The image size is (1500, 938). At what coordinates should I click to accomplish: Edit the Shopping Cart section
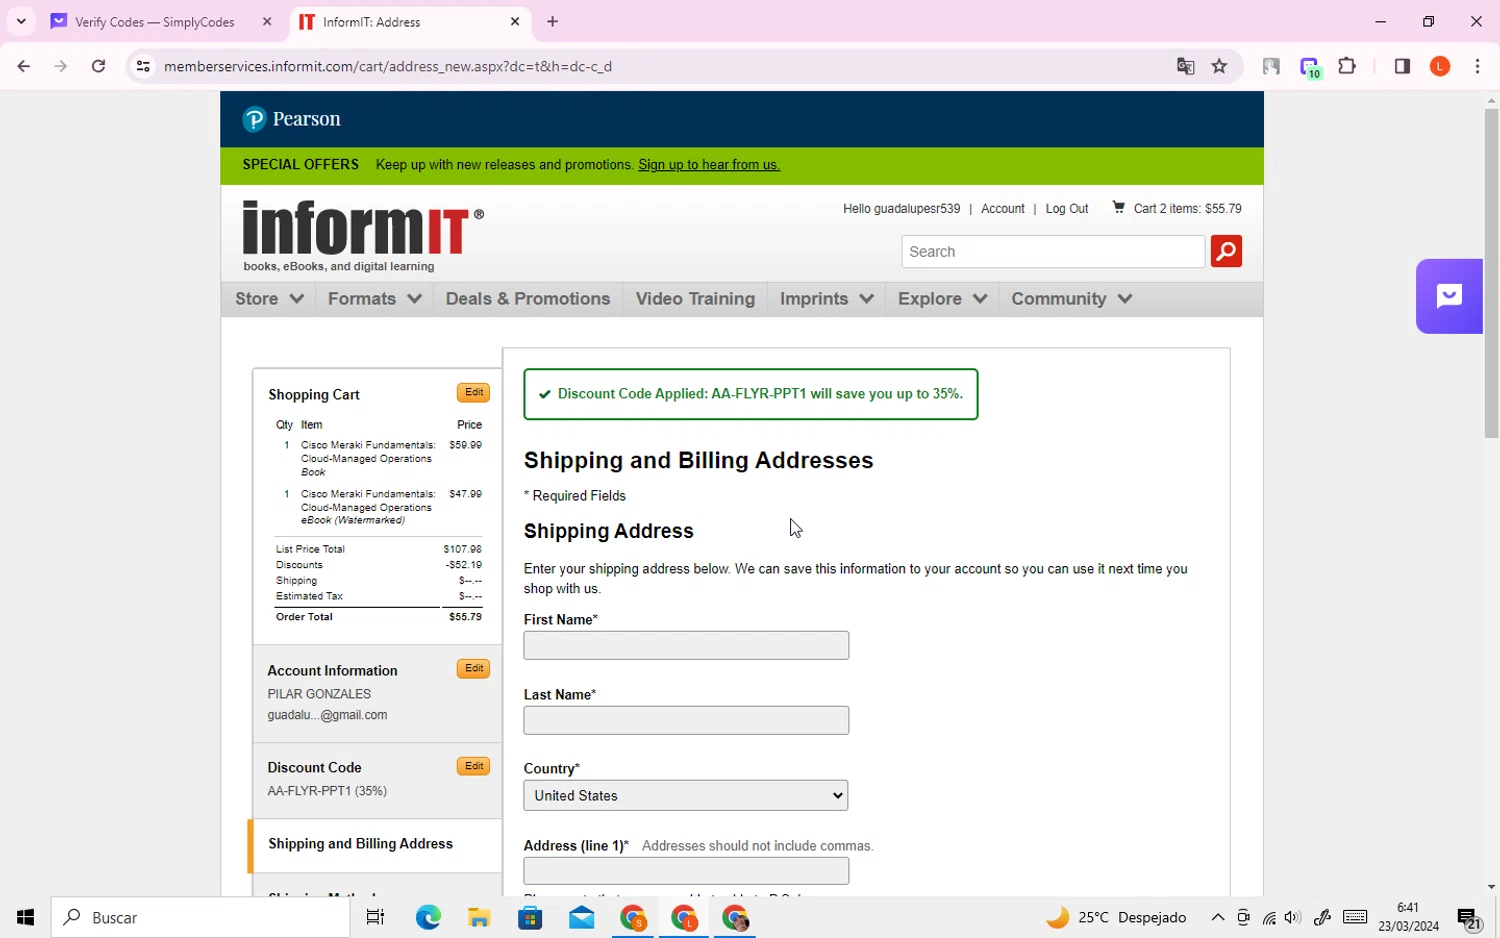(474, 393)
